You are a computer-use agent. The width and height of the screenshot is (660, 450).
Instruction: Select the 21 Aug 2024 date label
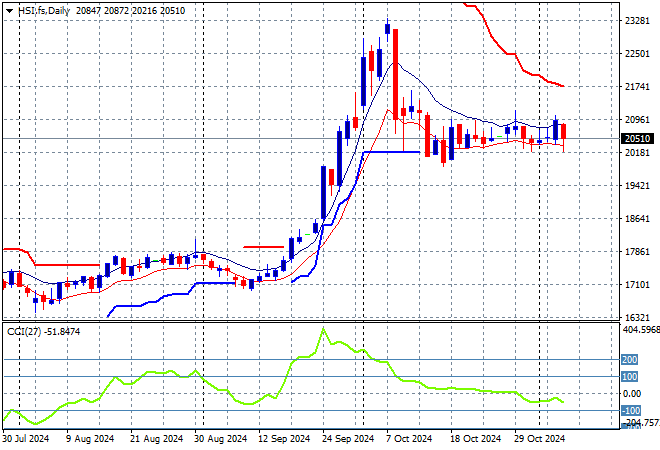(157, 438)
